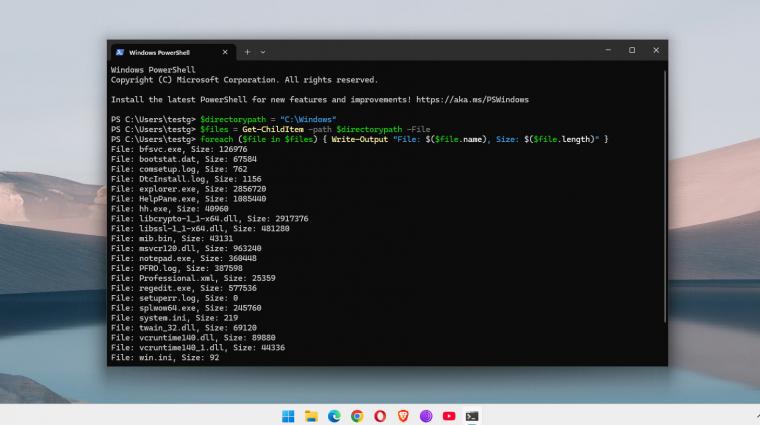Click the output line for PFRO.log
This screenshot has height=425, width=760.
pyautogui.click(x=177, y=268)
